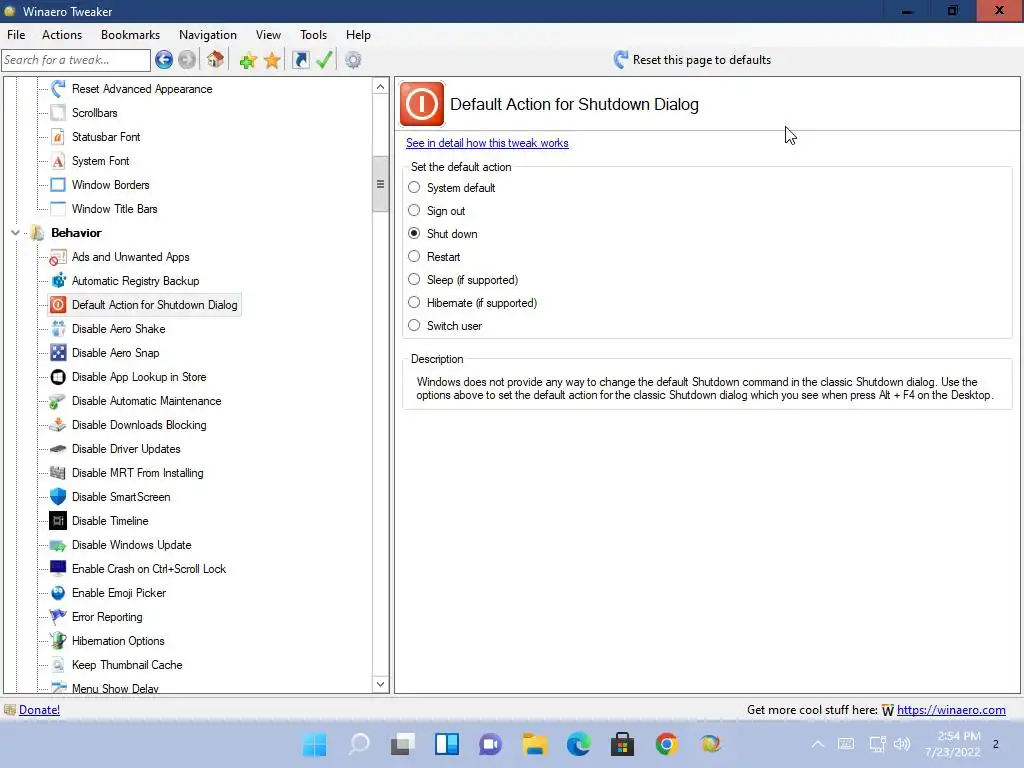Open the Tools menu
The image size is (1024, 768).
[x=313, y=35]
